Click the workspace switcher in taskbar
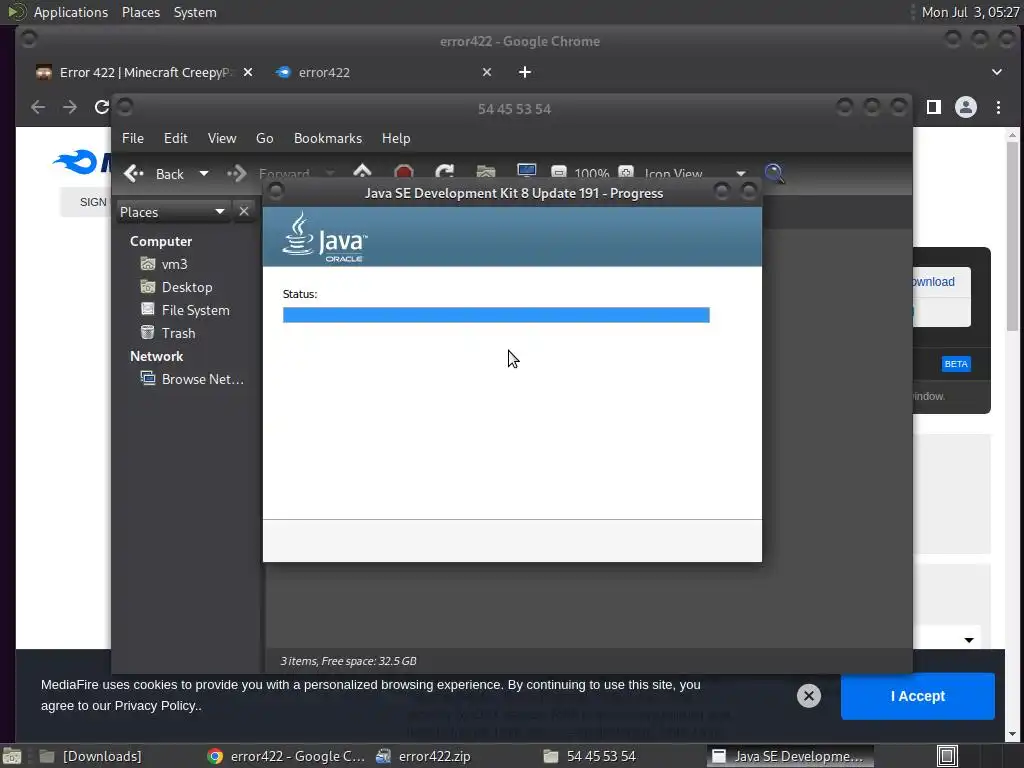1024x768 pixels. [x=947, y=756]
